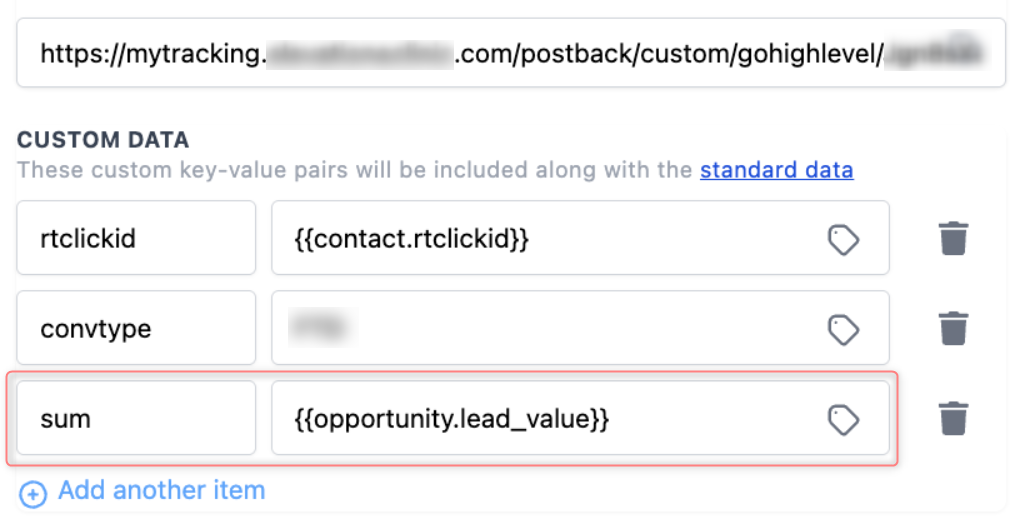This screenshot has width=1020, height=516.
Task: Delete the convtype custom data row
Action: point(954,328)
